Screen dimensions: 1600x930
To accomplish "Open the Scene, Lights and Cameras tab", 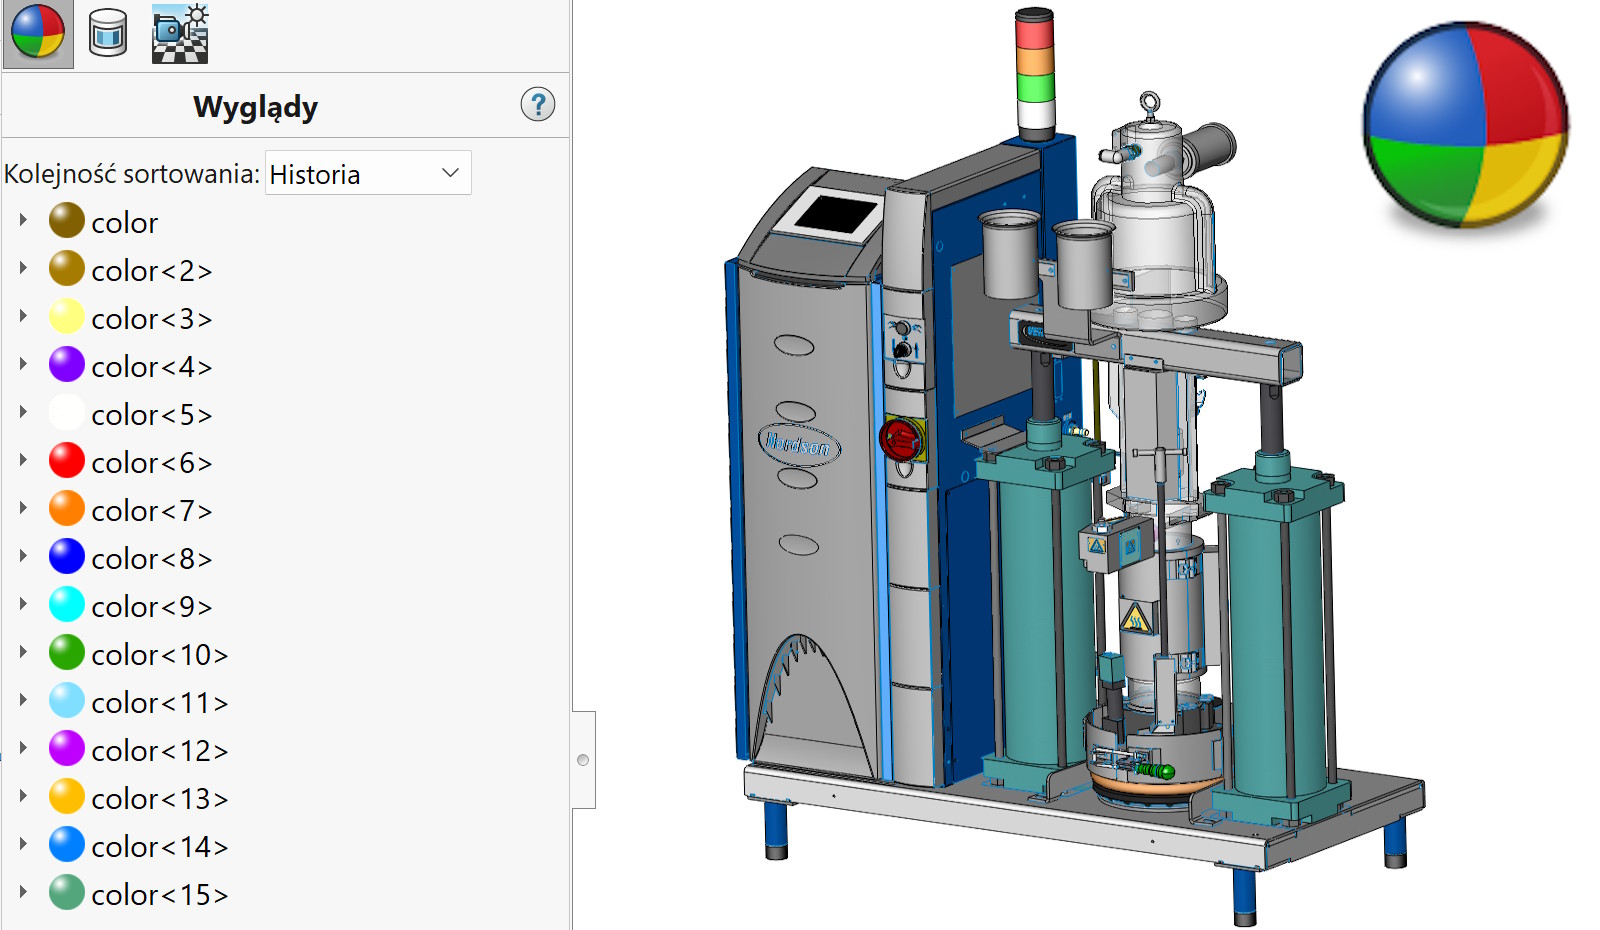I will click(x=180, y=33).
